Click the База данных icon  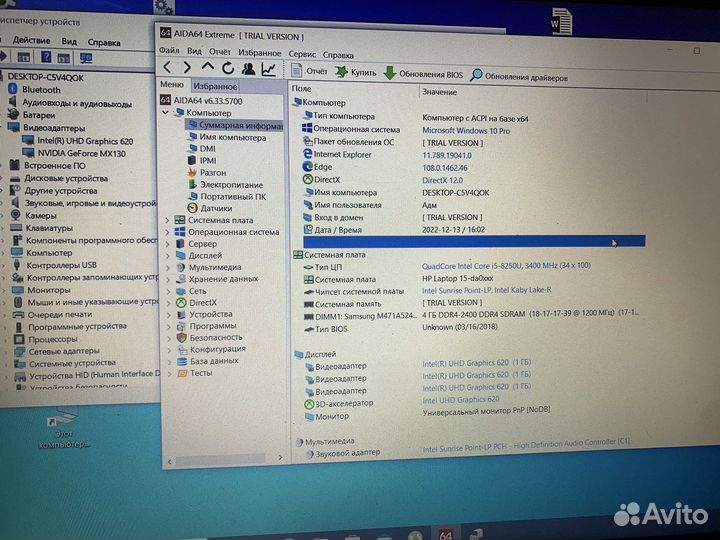182,361
